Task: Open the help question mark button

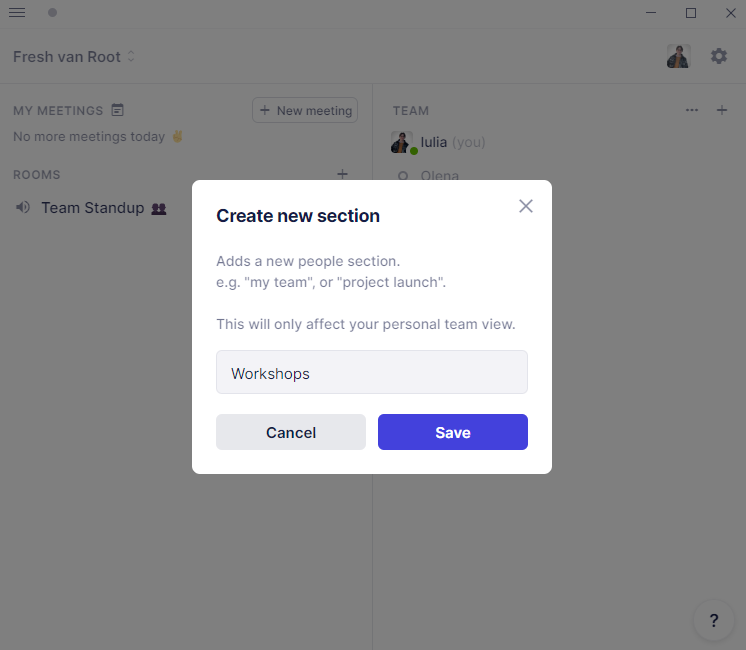Action: 713,620
